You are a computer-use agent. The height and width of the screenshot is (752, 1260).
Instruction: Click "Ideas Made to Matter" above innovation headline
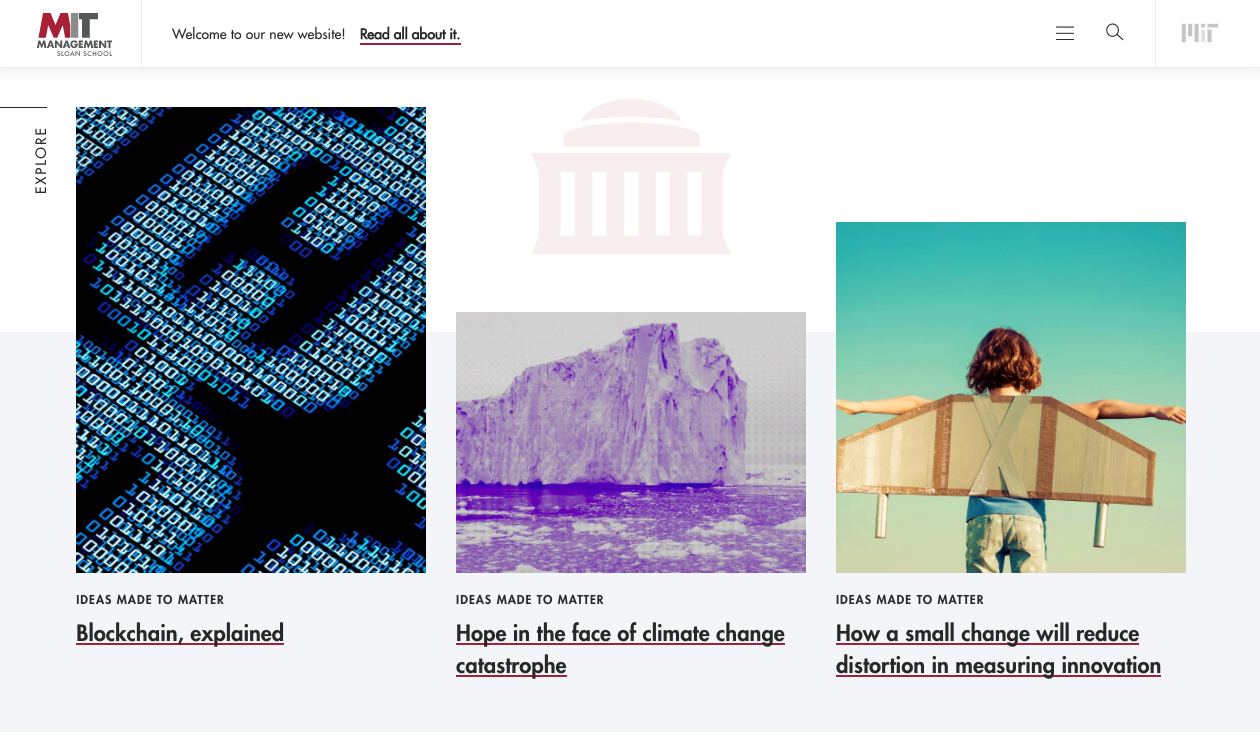click(910, 600)
